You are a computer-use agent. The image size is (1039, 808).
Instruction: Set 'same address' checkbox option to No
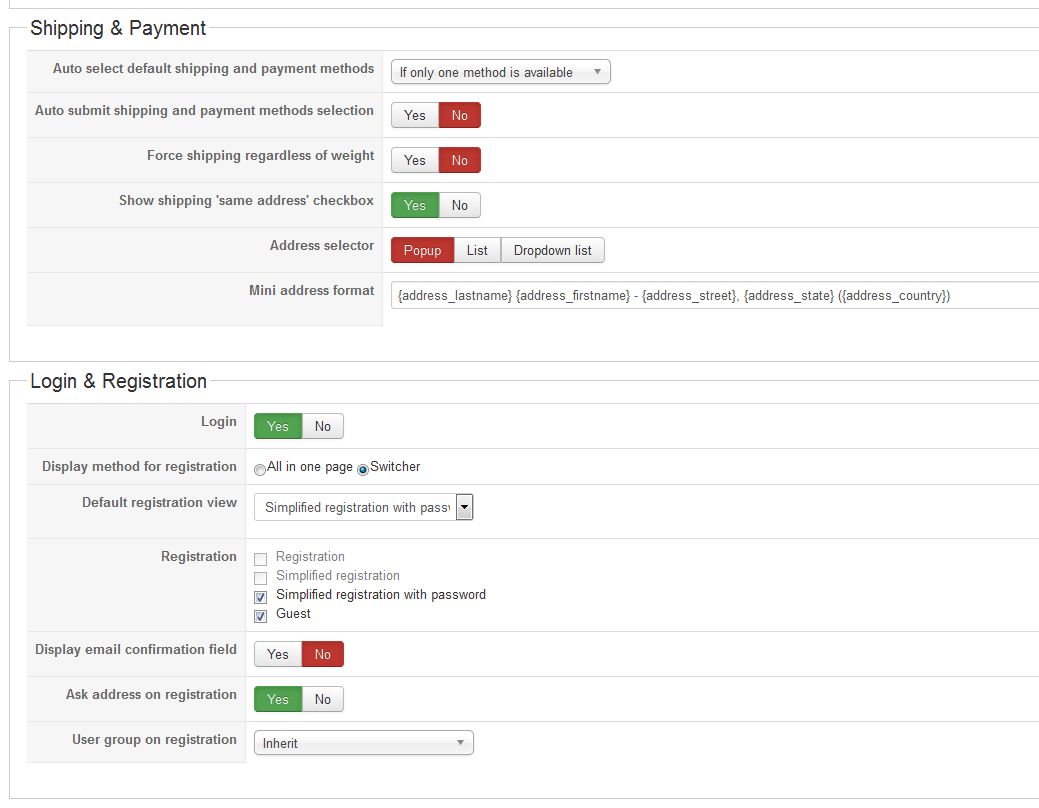tap(460, 205)
